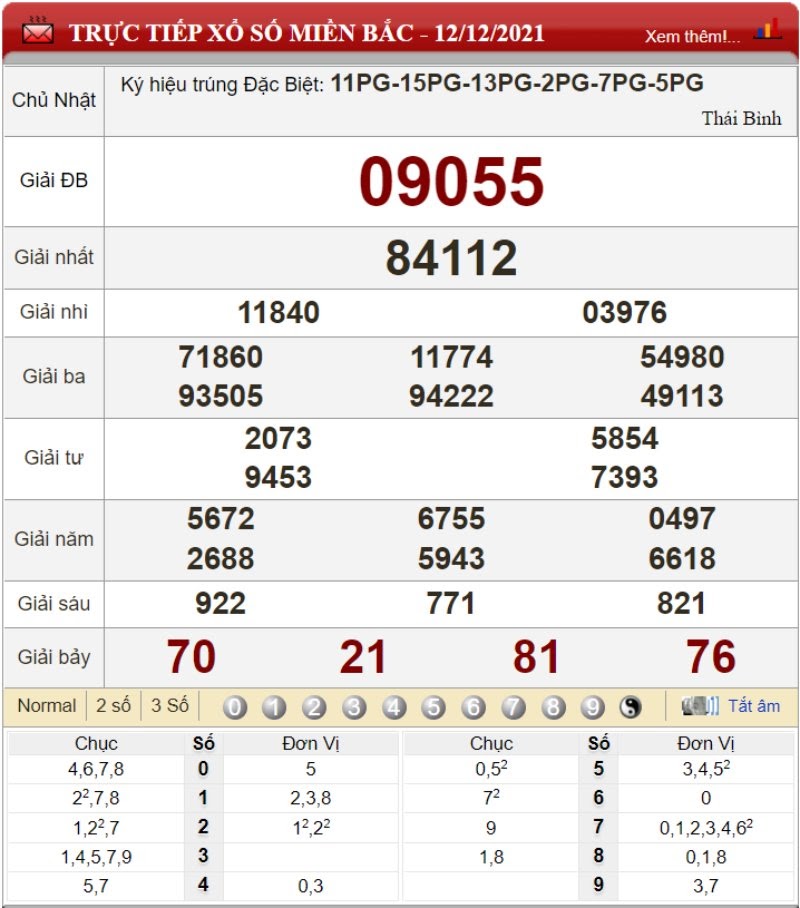Select digit 7 filter ball
This screenshot has height=908, width=800.
513,707
